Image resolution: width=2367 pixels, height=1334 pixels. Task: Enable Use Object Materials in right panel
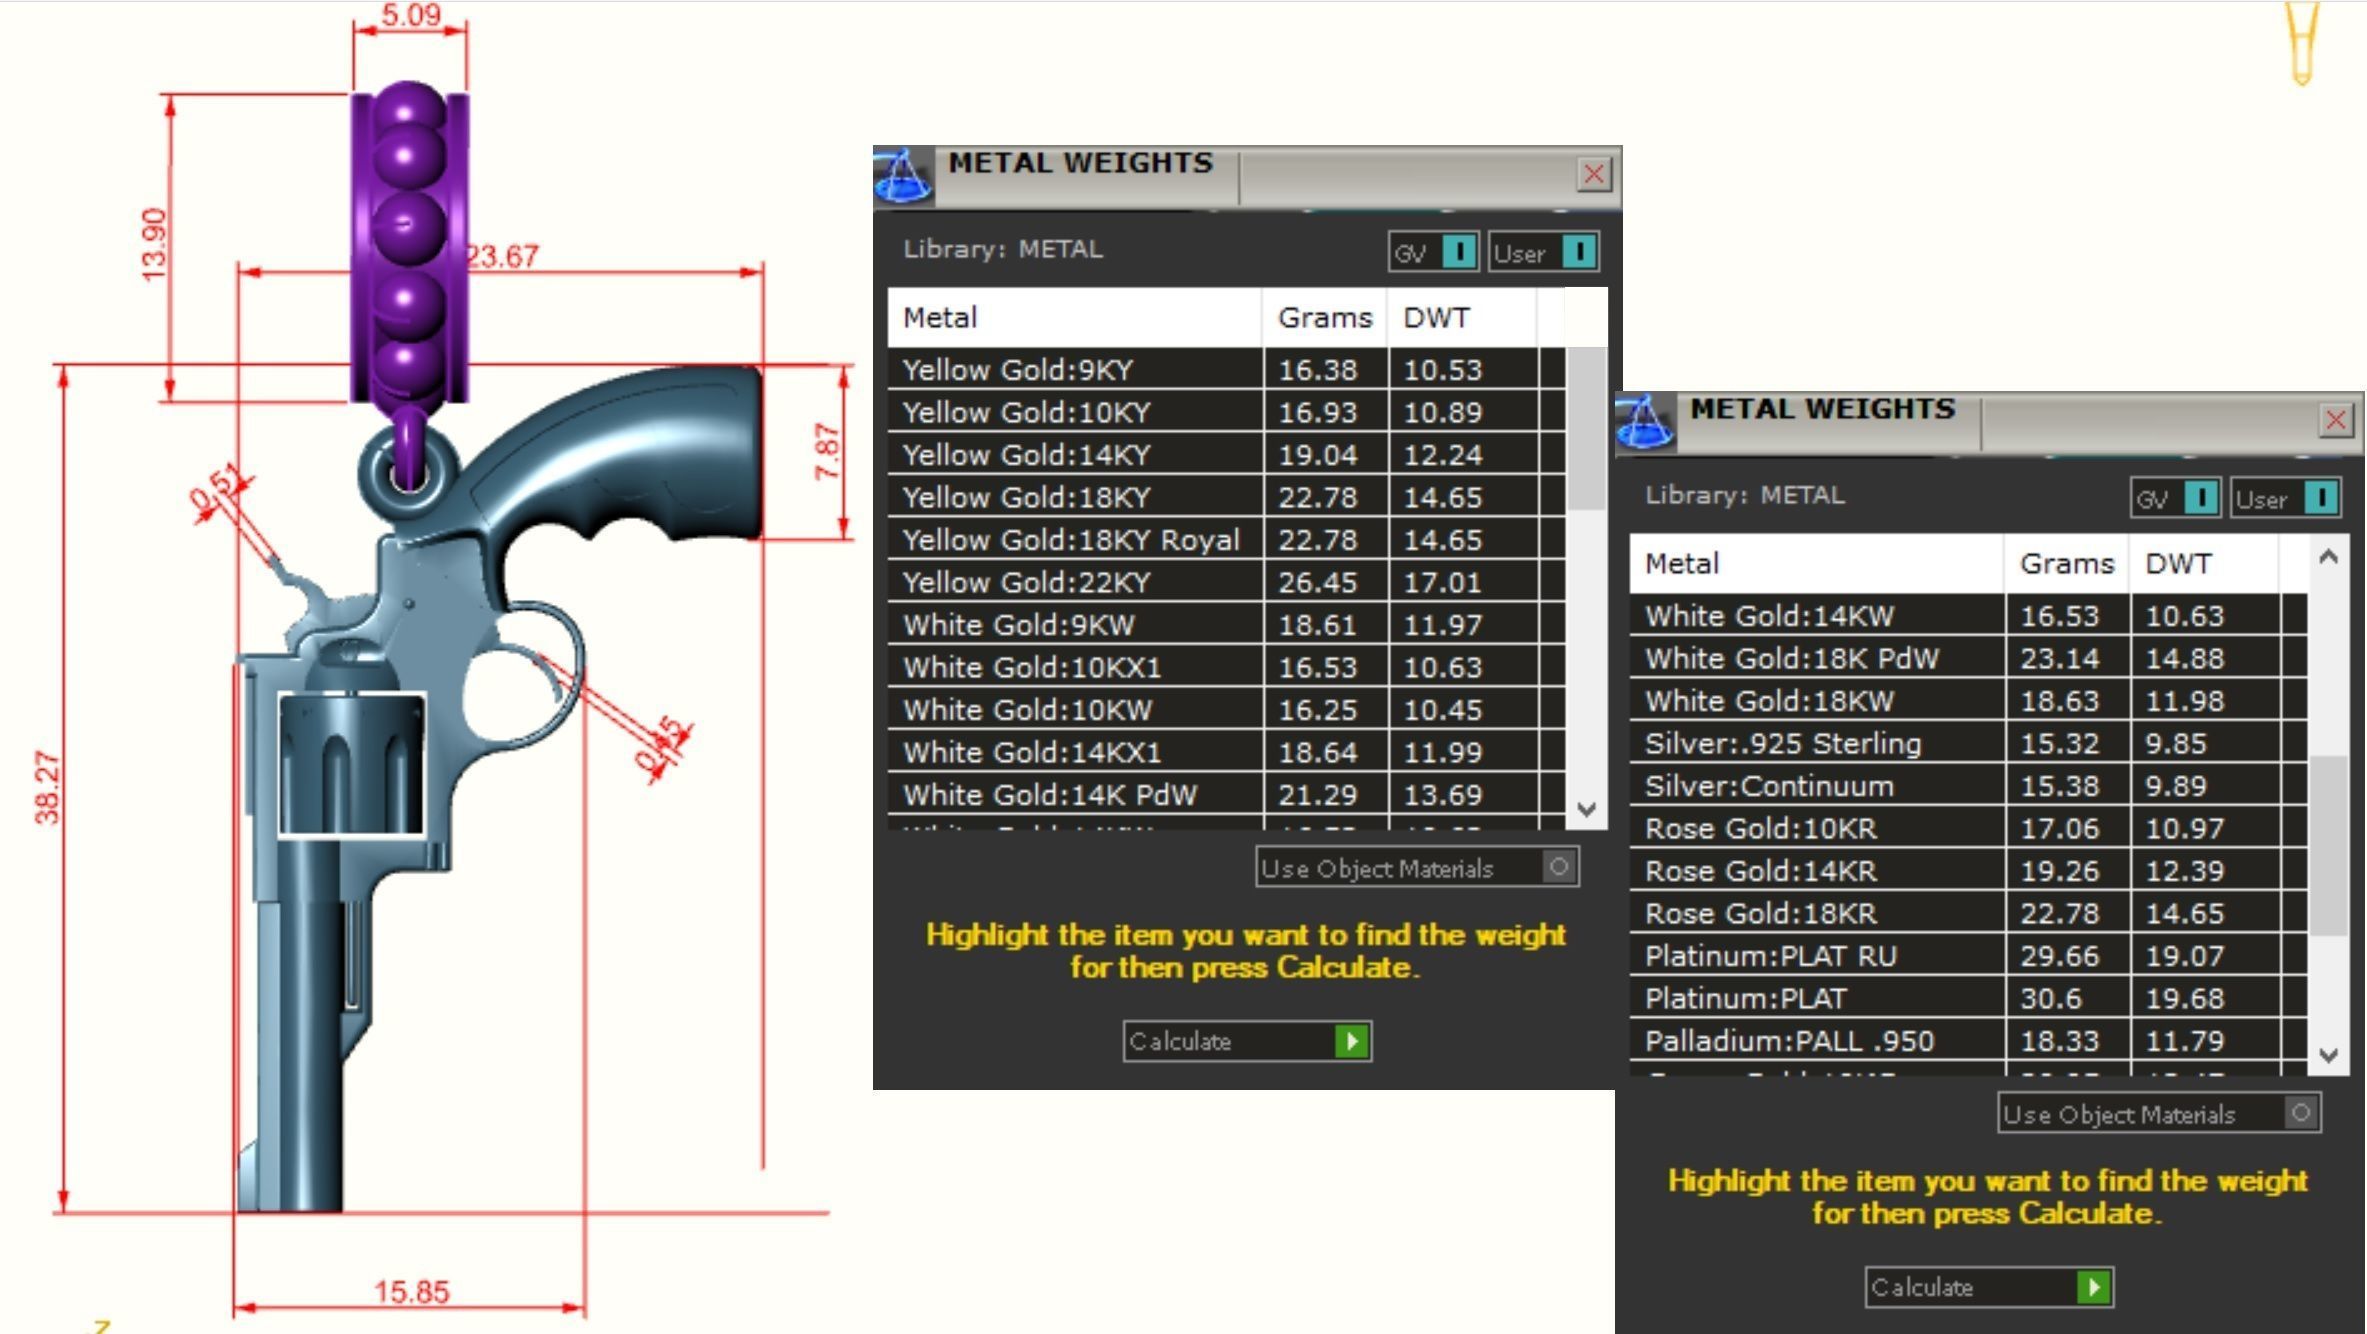coord(2300,1113)
